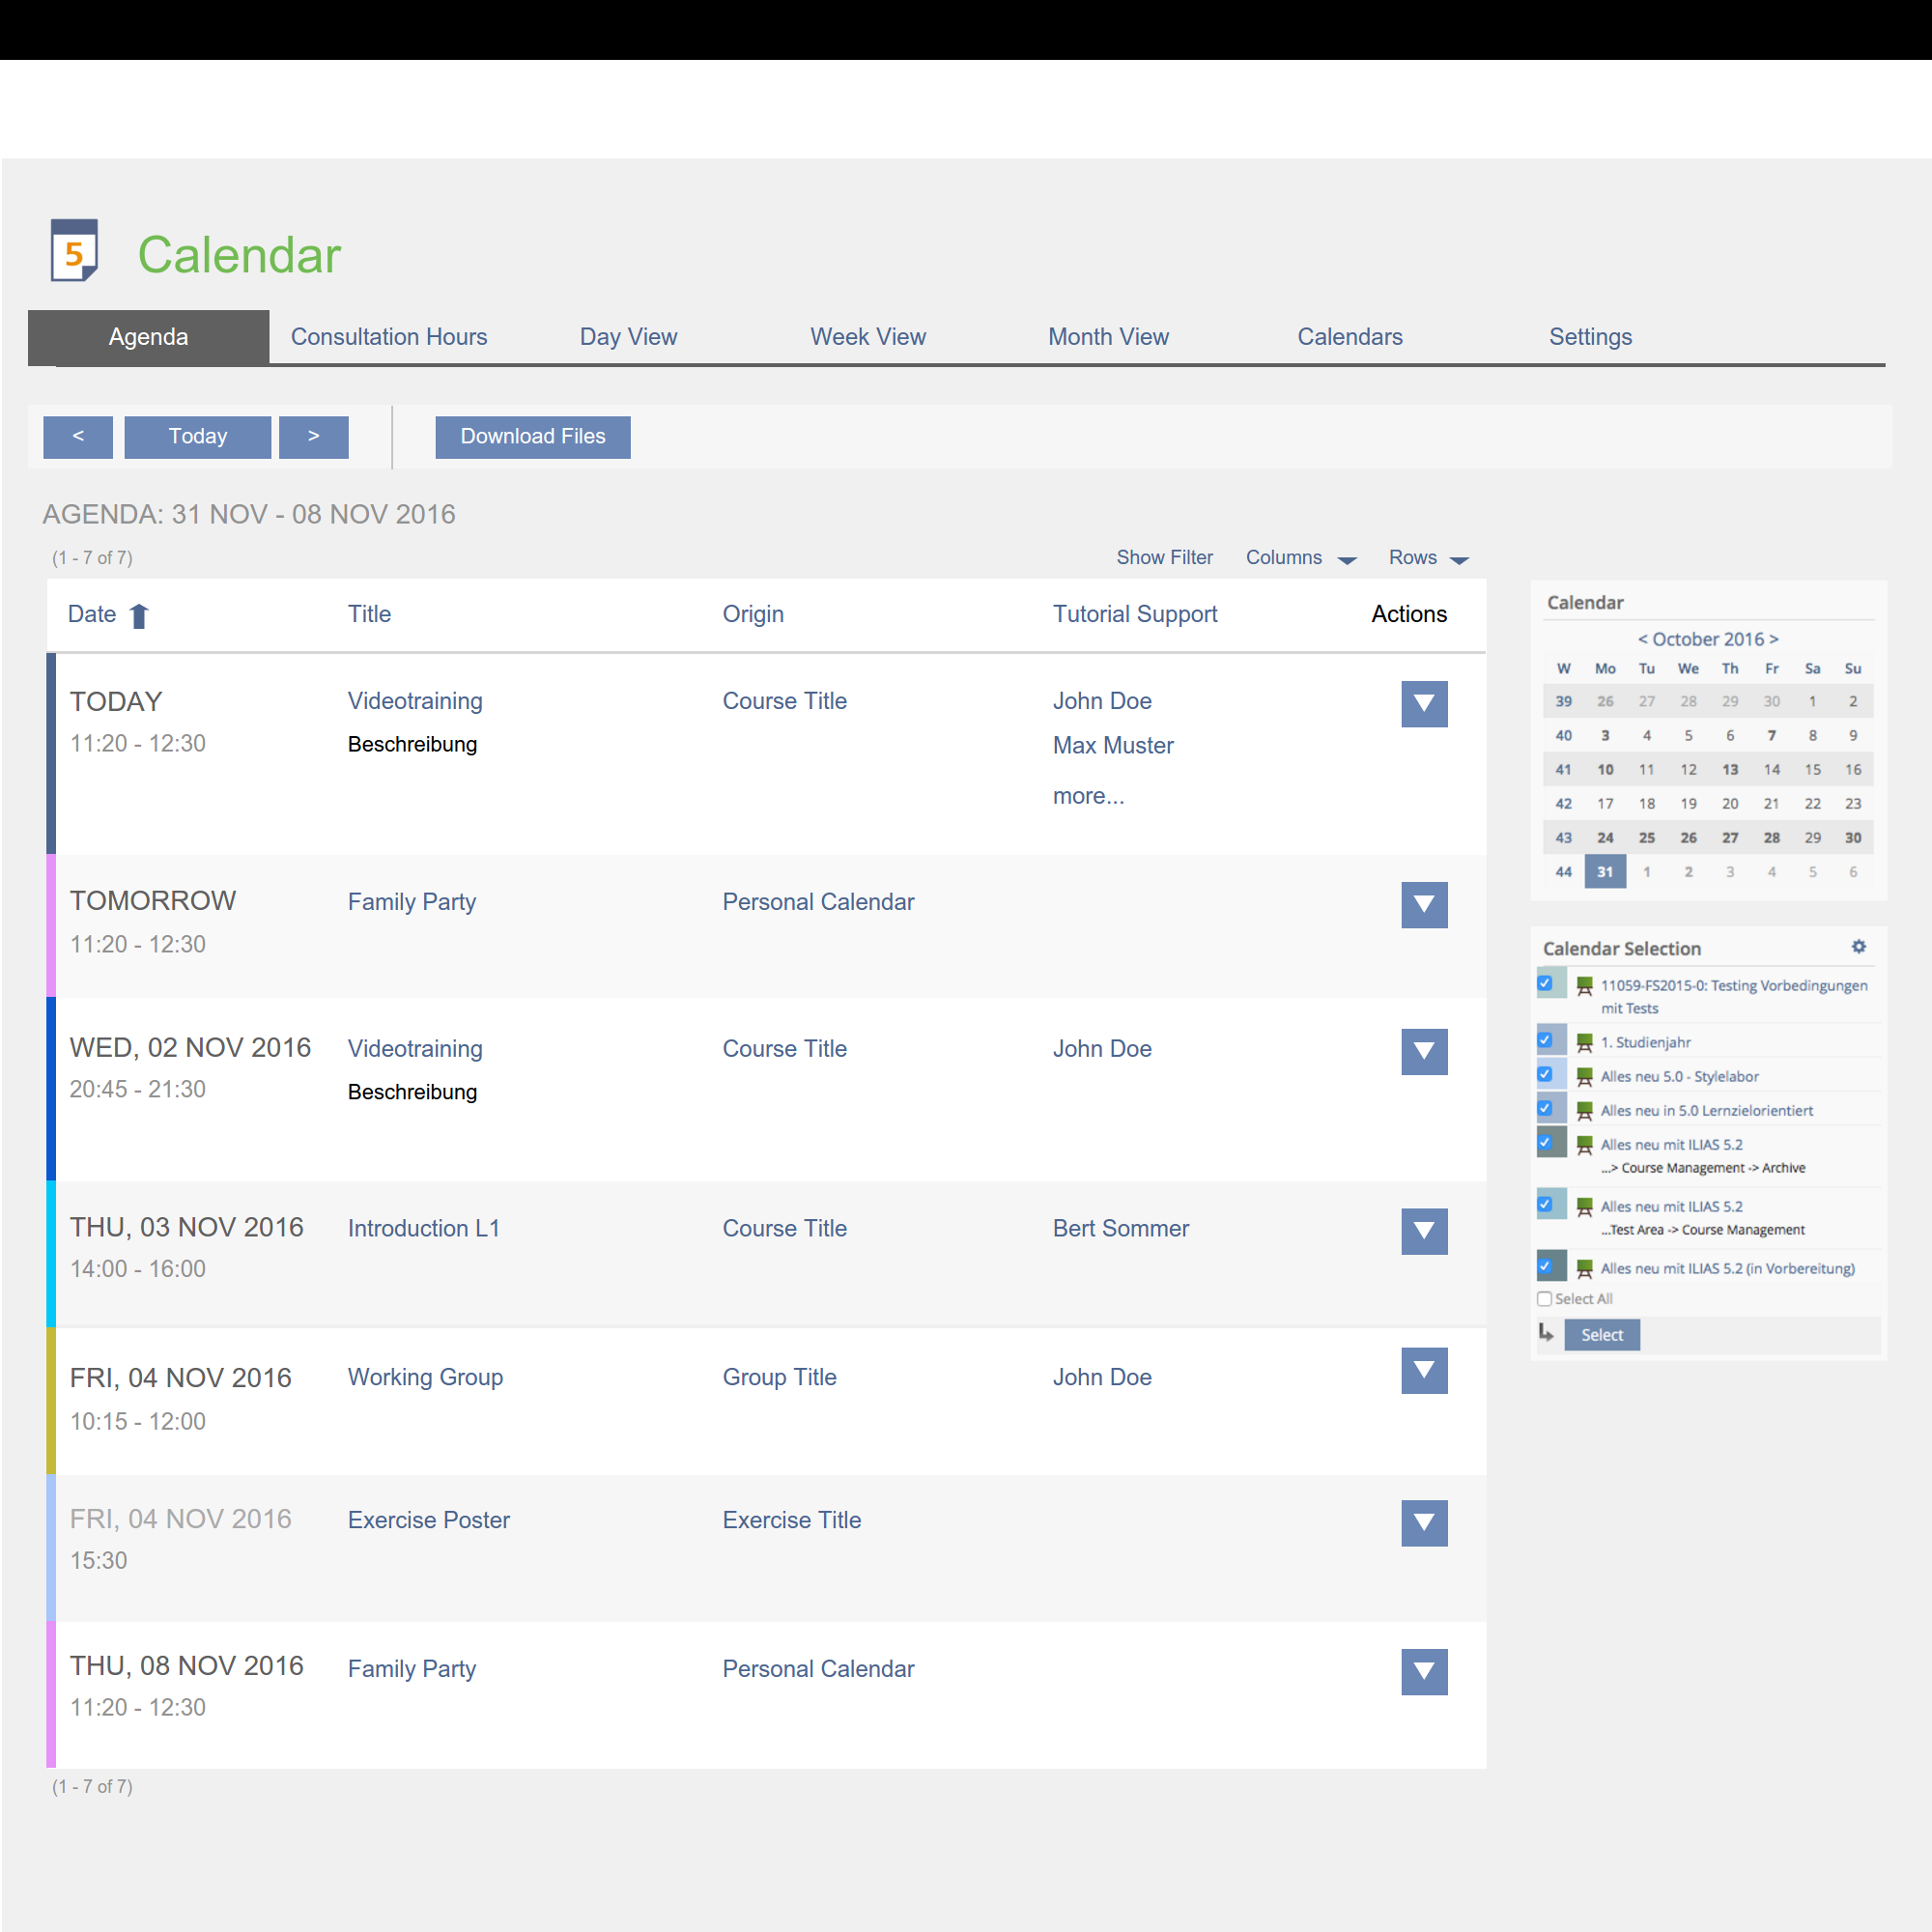Open Calendar Selection gear settings
The width and height of the screenshot is (1932, 1932).
[1858, 946]
